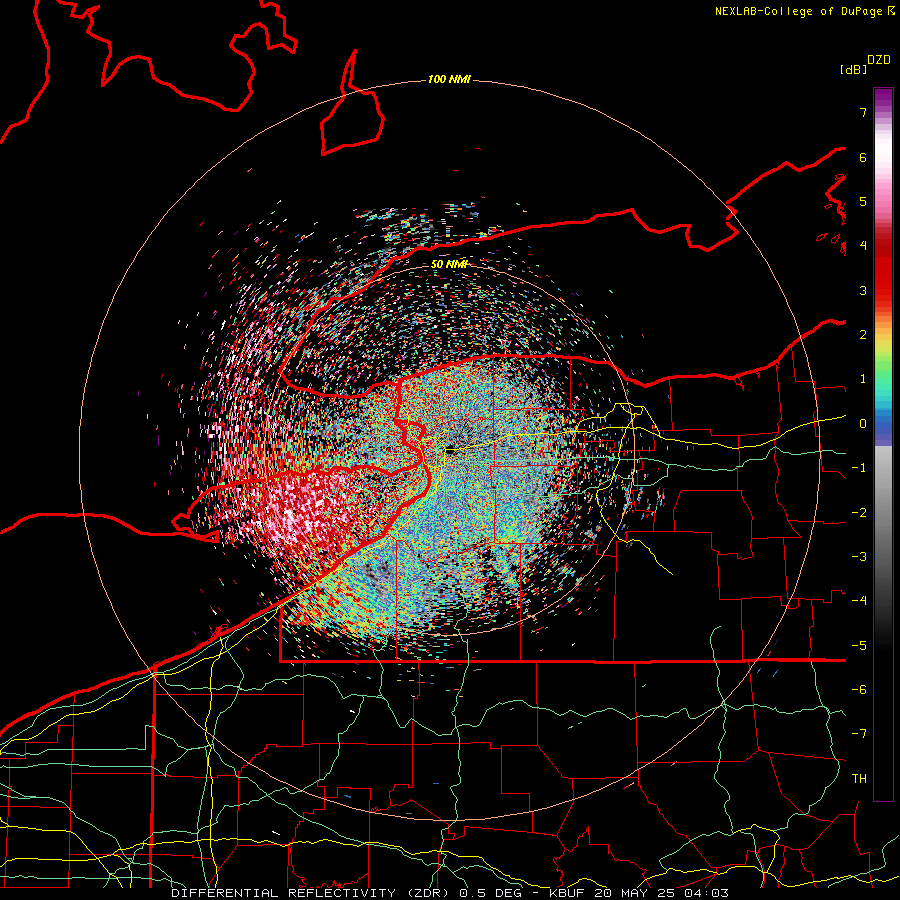The width and height of the screenshot is (900, 900).
Task: Click the color scale value 6
Action: tap(863, 157)
